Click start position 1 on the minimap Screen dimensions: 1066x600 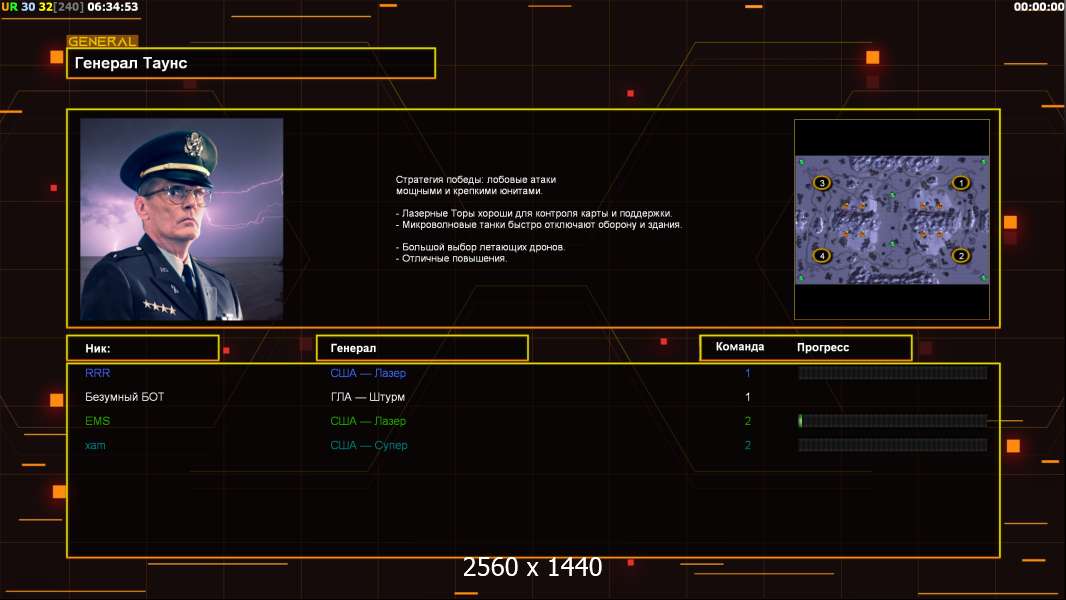(x=960, y=183)
